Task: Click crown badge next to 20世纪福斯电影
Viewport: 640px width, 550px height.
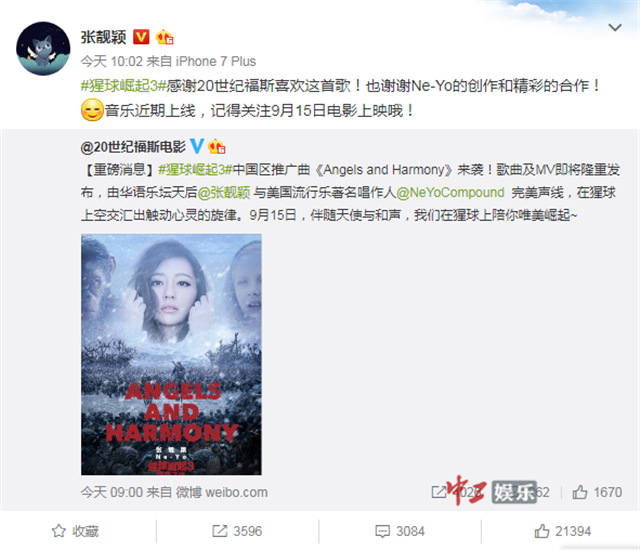Action: point(217,146)
